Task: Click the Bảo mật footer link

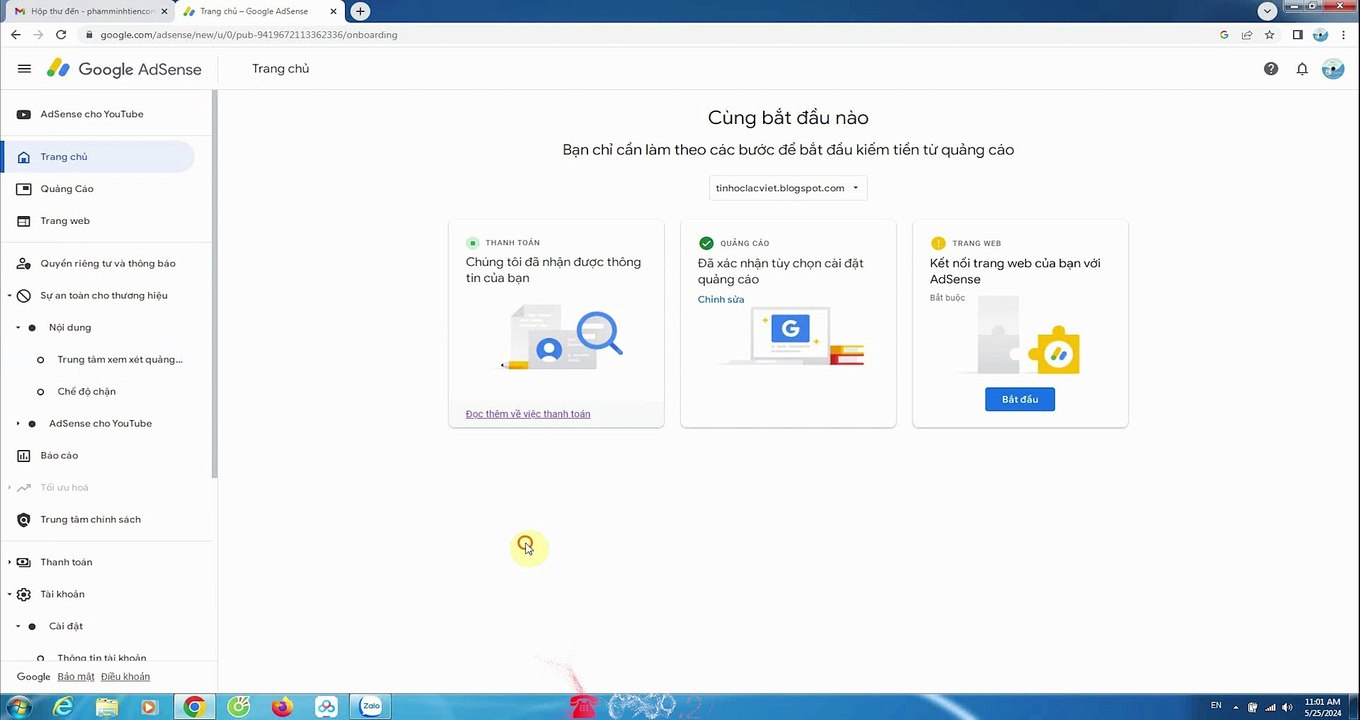Action: pos(76,677)
